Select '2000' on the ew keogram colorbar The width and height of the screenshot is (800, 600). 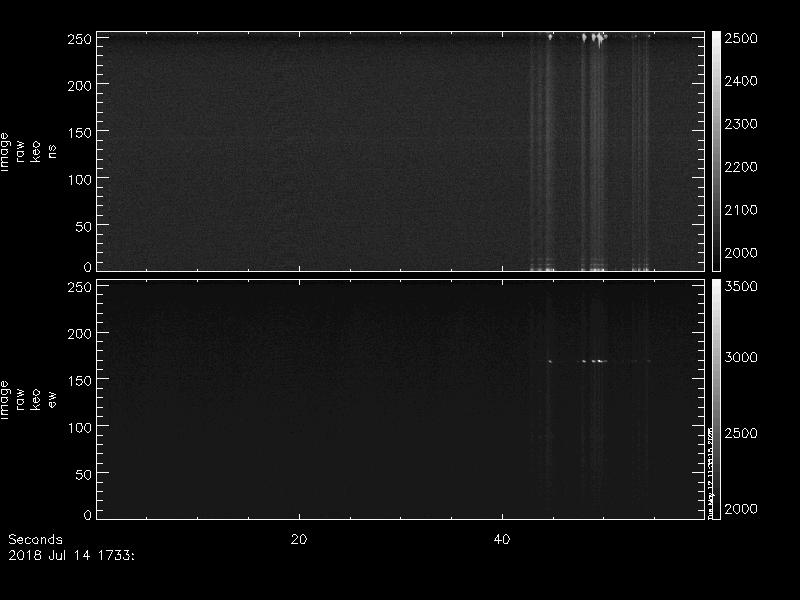point(741,509)
